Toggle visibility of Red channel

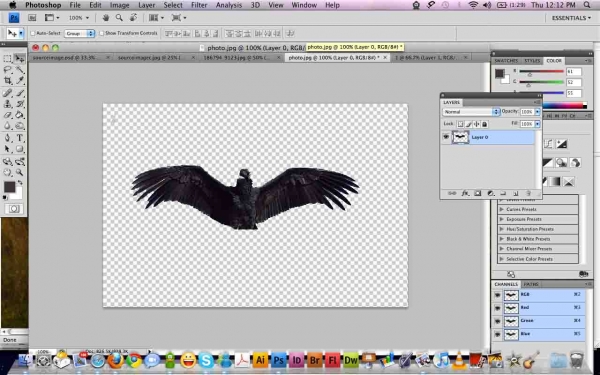[x=497, y=308]
